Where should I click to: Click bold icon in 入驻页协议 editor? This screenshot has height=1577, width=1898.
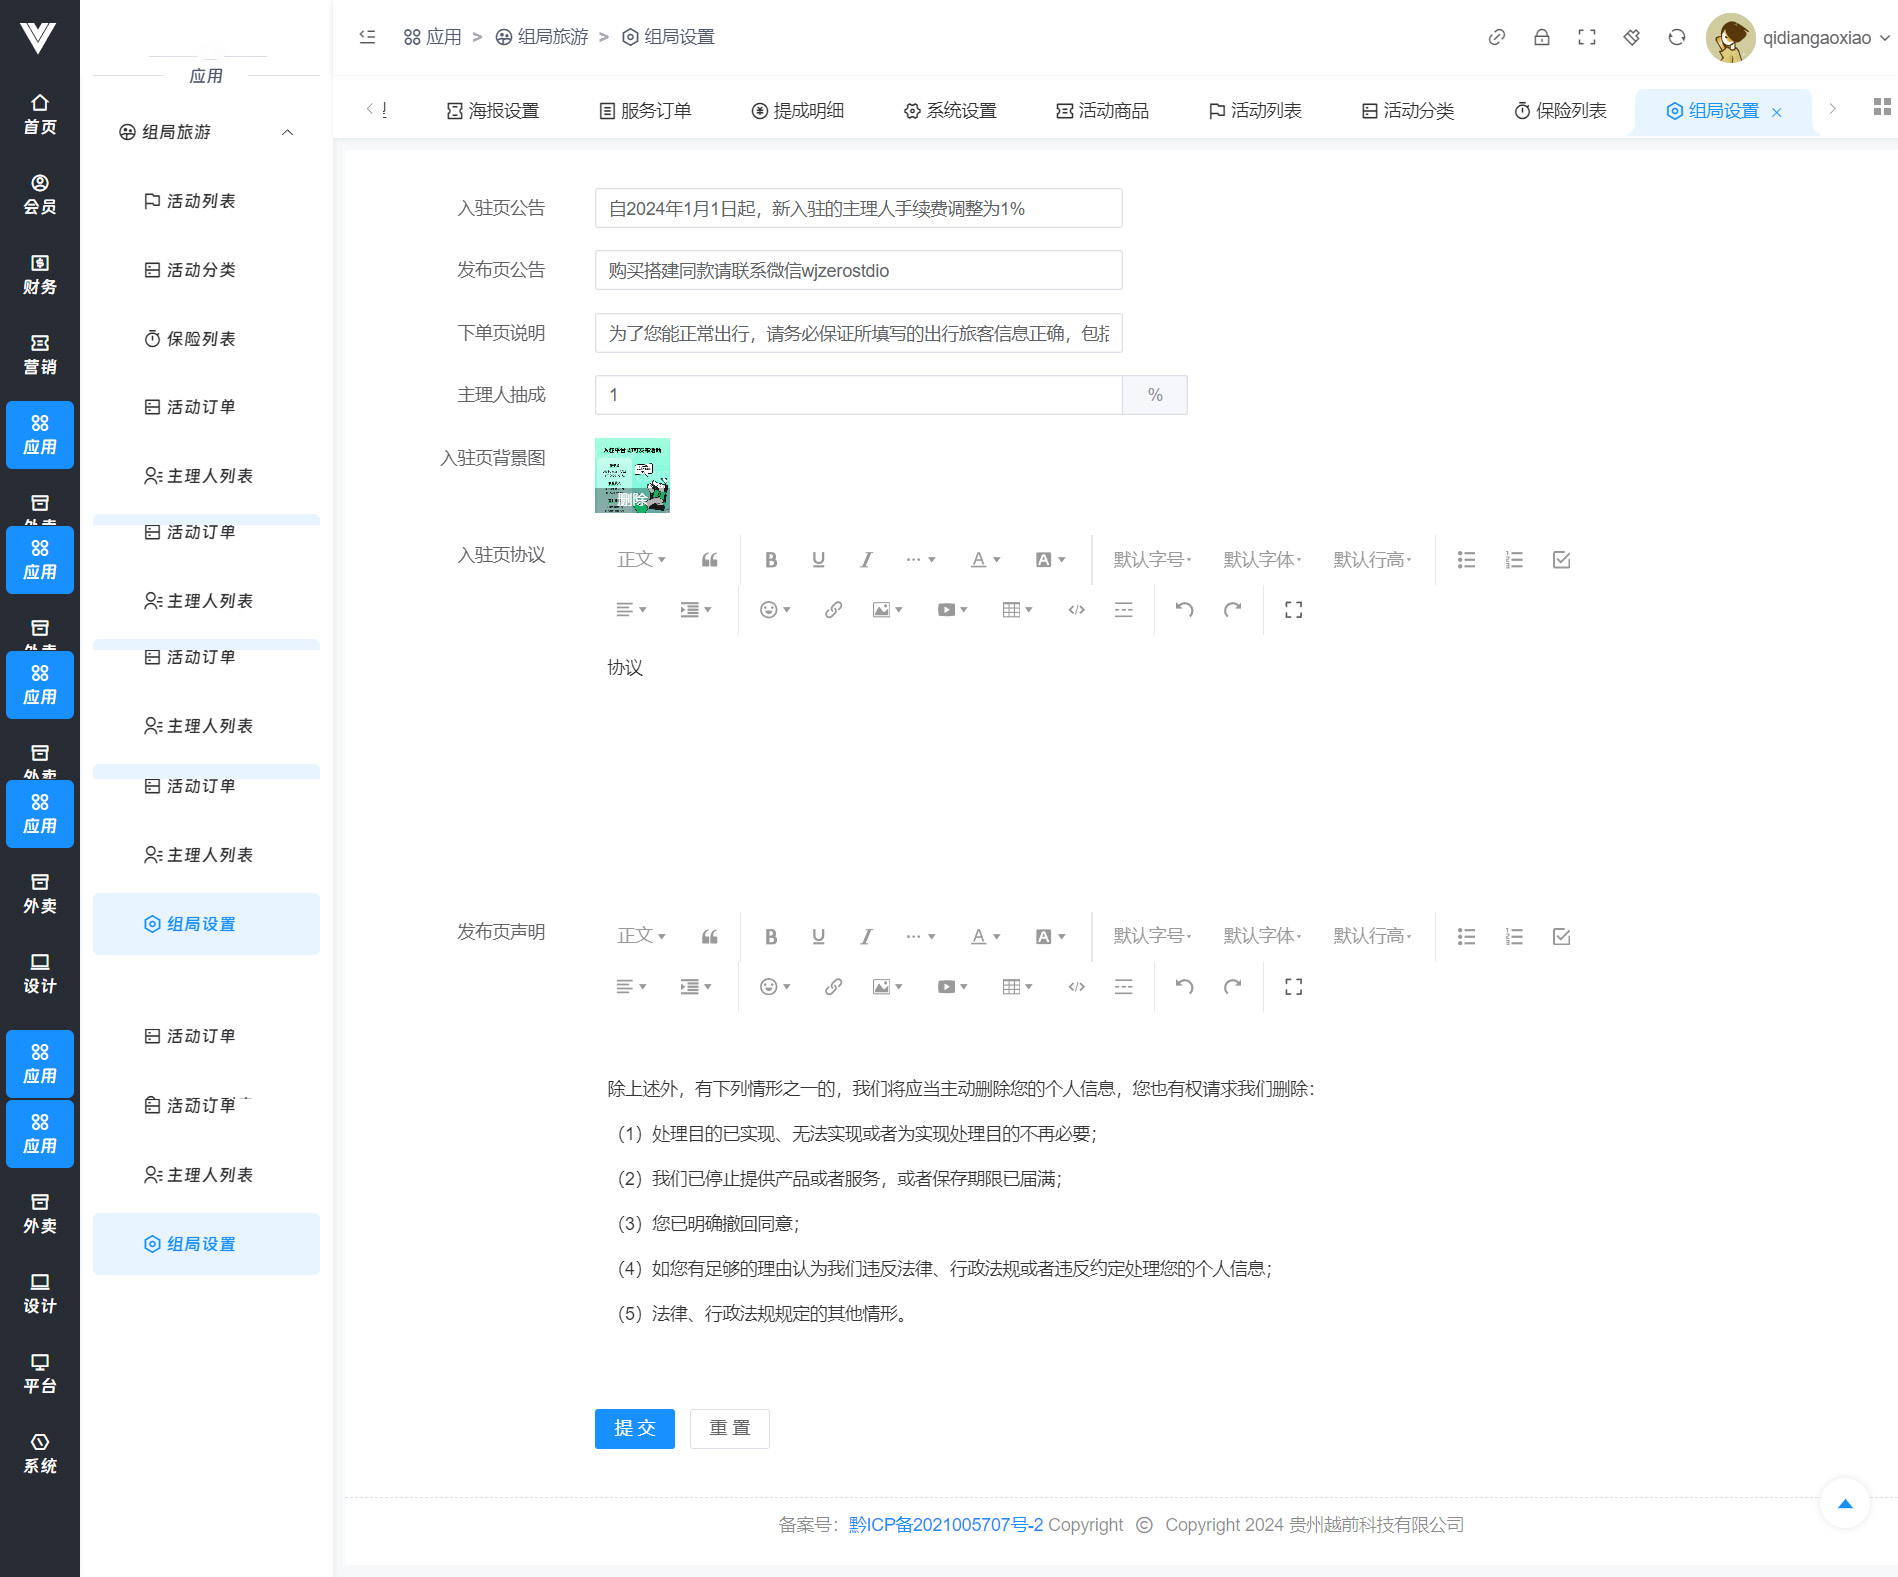click(770, 560)
